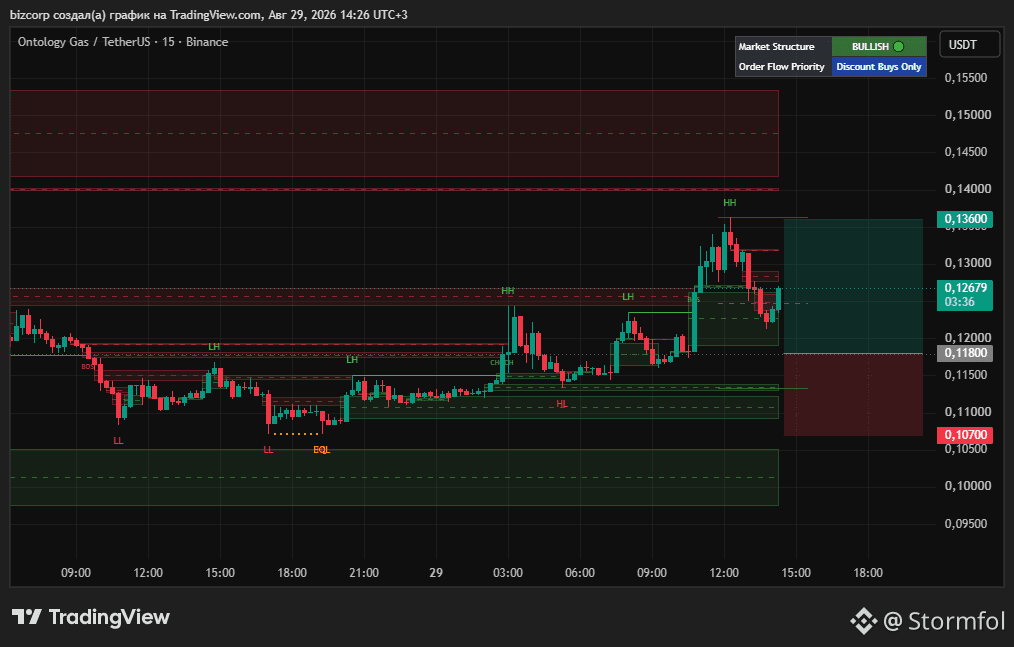Click the green 0,13600 take-profit price label
1014x647 pixels.
pos(965,219)
